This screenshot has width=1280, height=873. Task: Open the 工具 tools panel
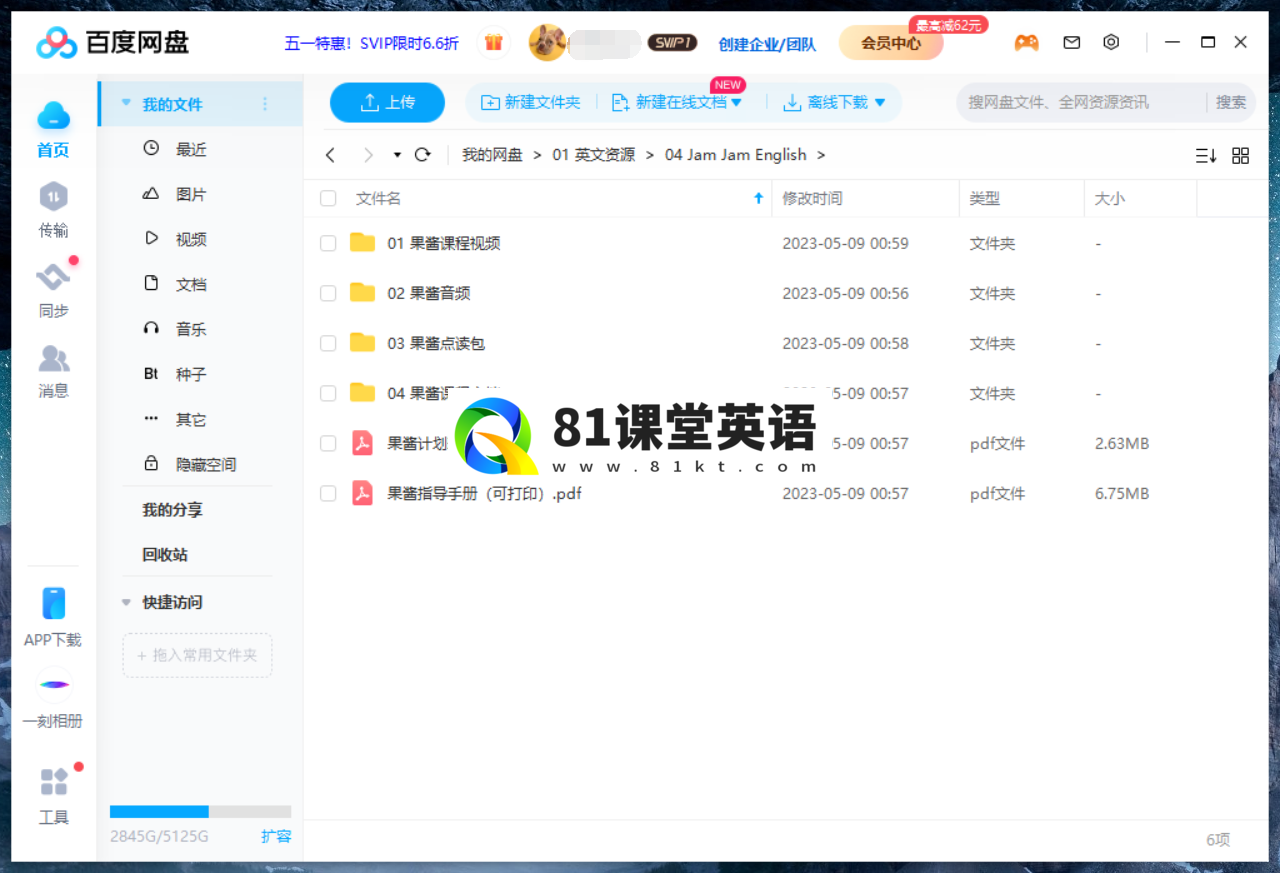53,796
